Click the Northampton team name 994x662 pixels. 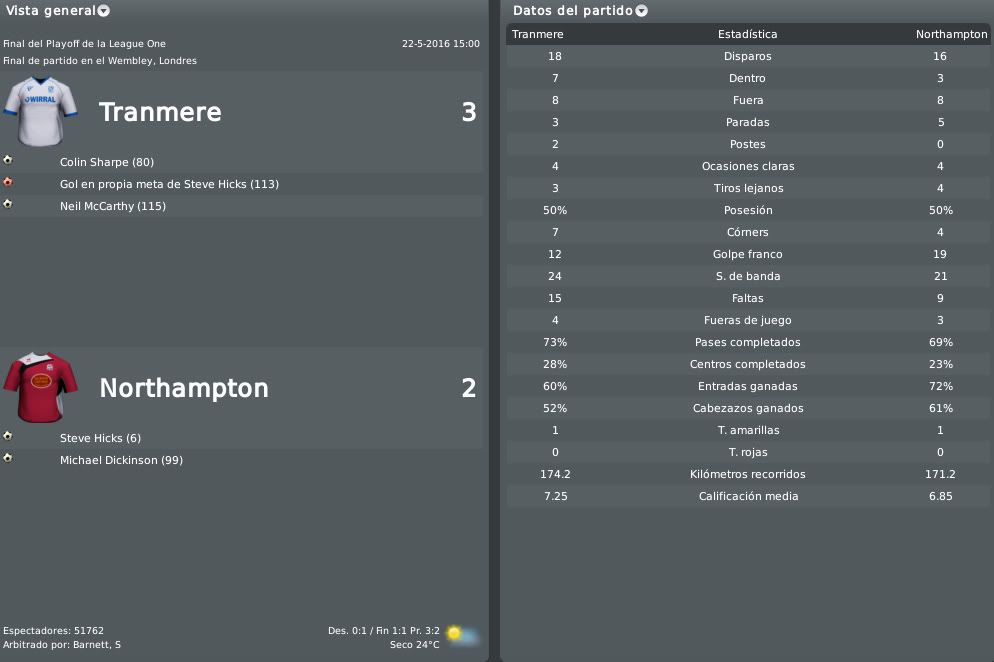point(184,388)
